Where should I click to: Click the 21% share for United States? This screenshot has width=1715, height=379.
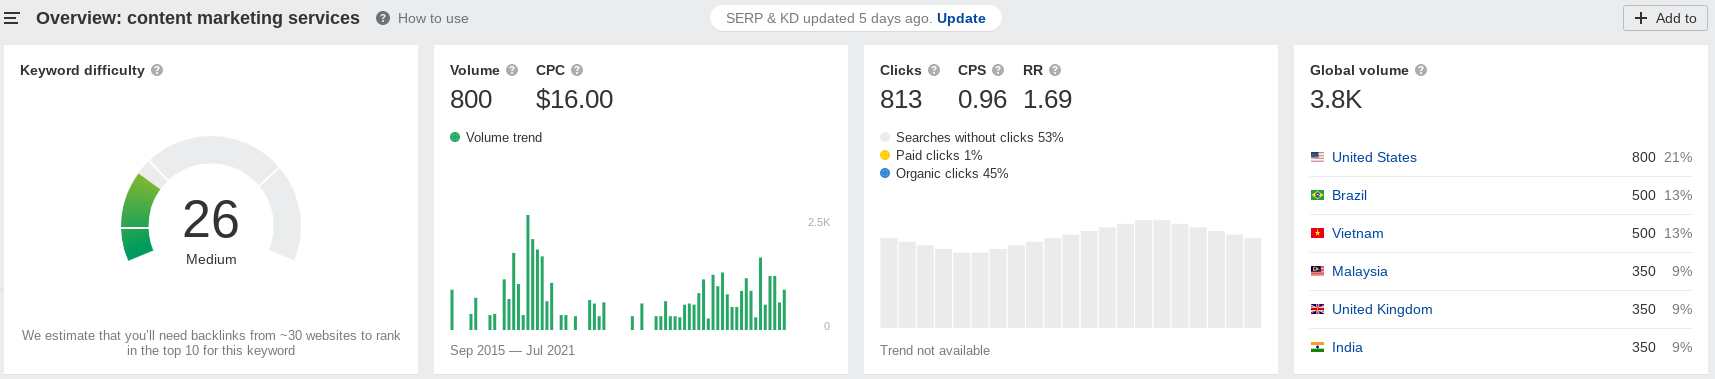(x=1678, y=157)
